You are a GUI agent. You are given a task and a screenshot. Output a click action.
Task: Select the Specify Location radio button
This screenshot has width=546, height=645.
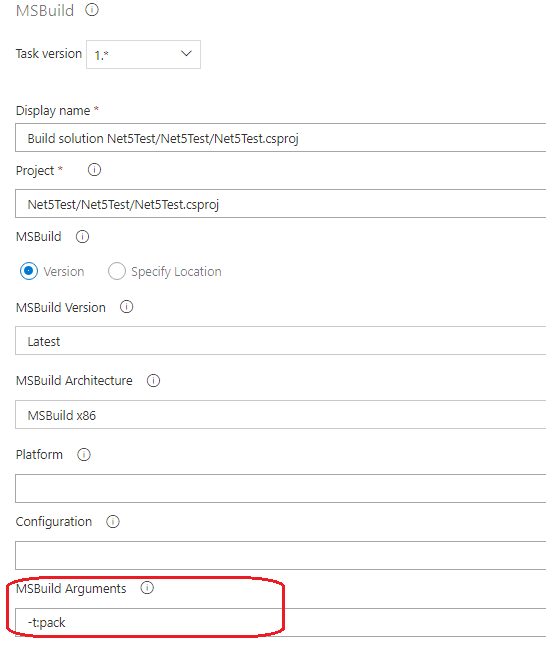tap(117, 271)
